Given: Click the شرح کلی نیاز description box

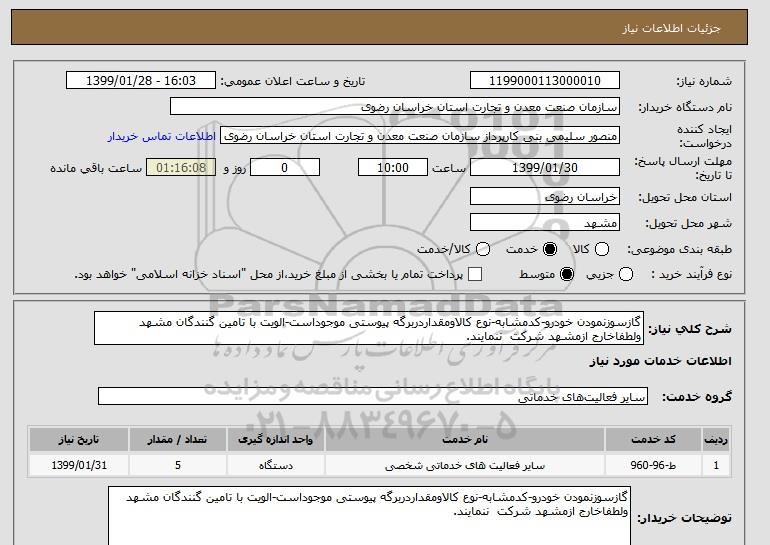Looking at the screenshot, I should click(369, 328).
